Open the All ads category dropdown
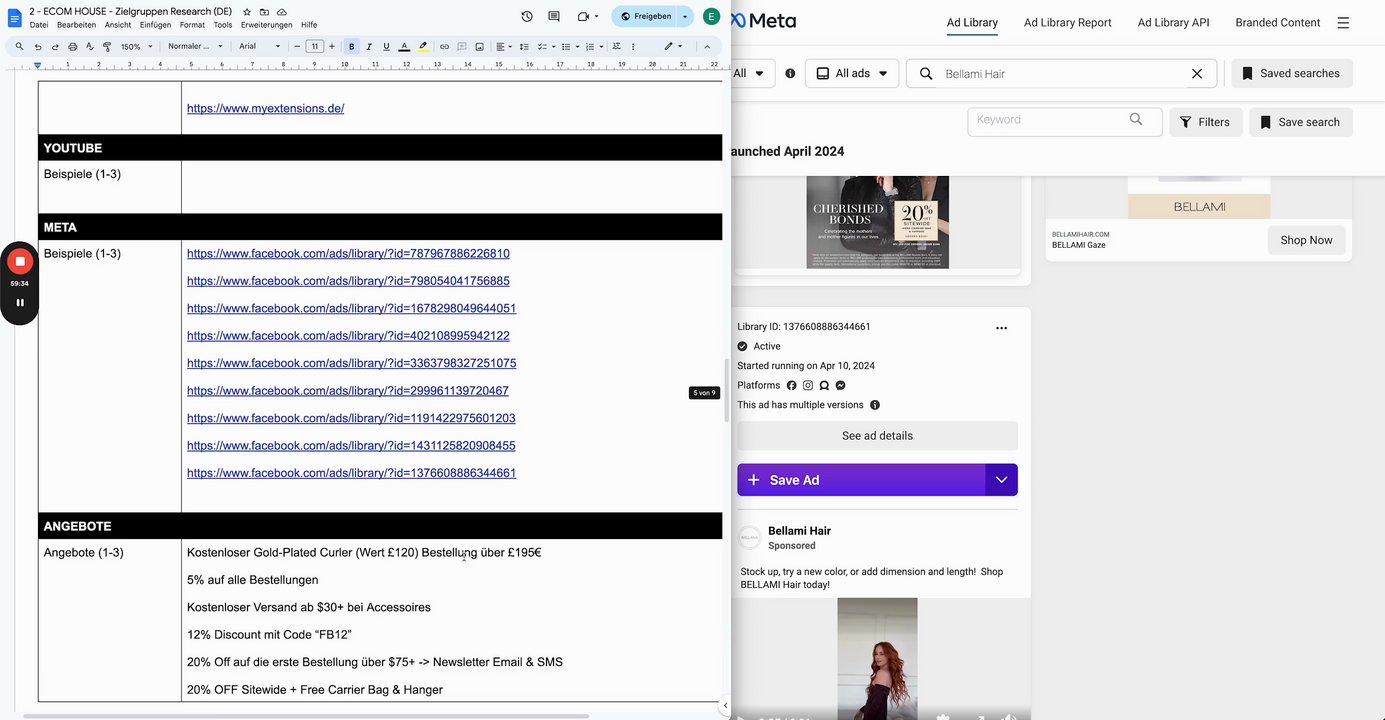The height and width of the screenshot is (720, 1385). tap(852, 73)
